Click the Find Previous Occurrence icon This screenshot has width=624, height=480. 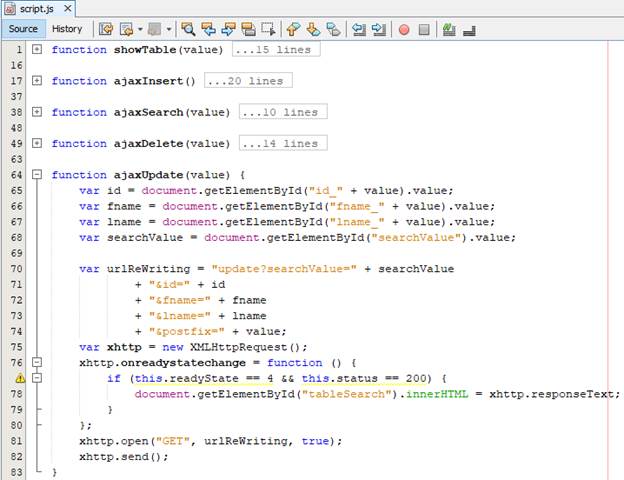pos(208,29)
